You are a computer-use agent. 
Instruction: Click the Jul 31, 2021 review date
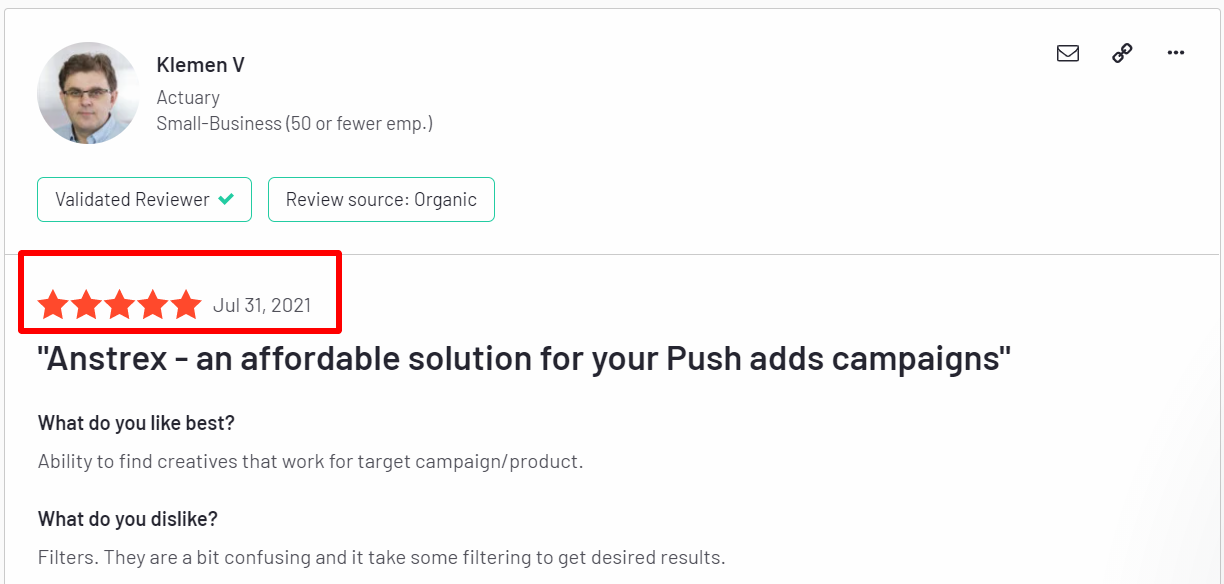click(x=262, y=305)
